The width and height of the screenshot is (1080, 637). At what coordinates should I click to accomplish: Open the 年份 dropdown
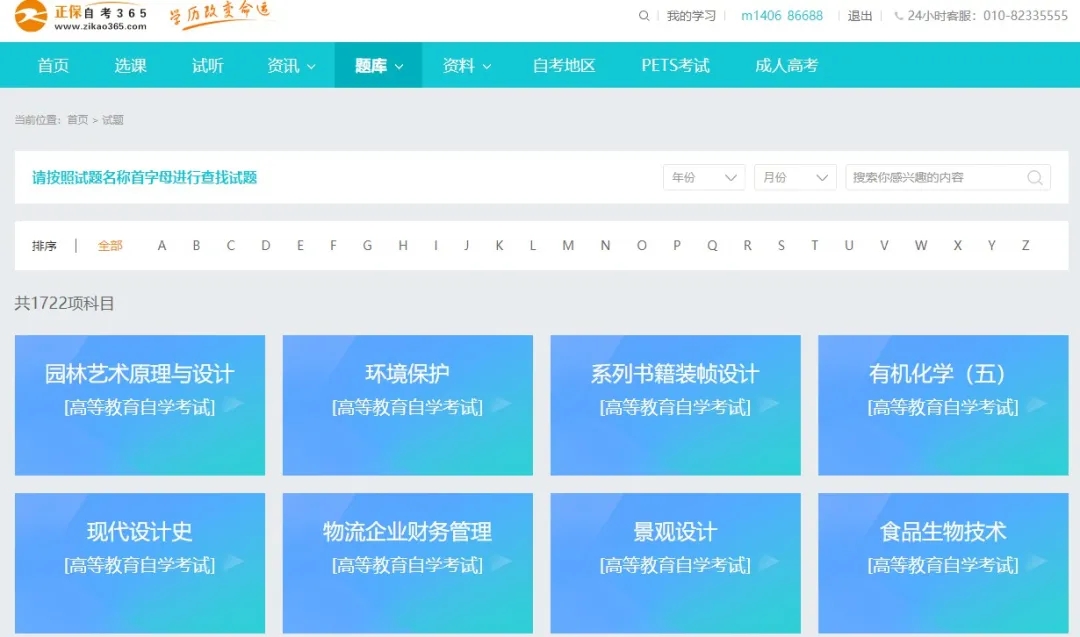tap(703, 177)
